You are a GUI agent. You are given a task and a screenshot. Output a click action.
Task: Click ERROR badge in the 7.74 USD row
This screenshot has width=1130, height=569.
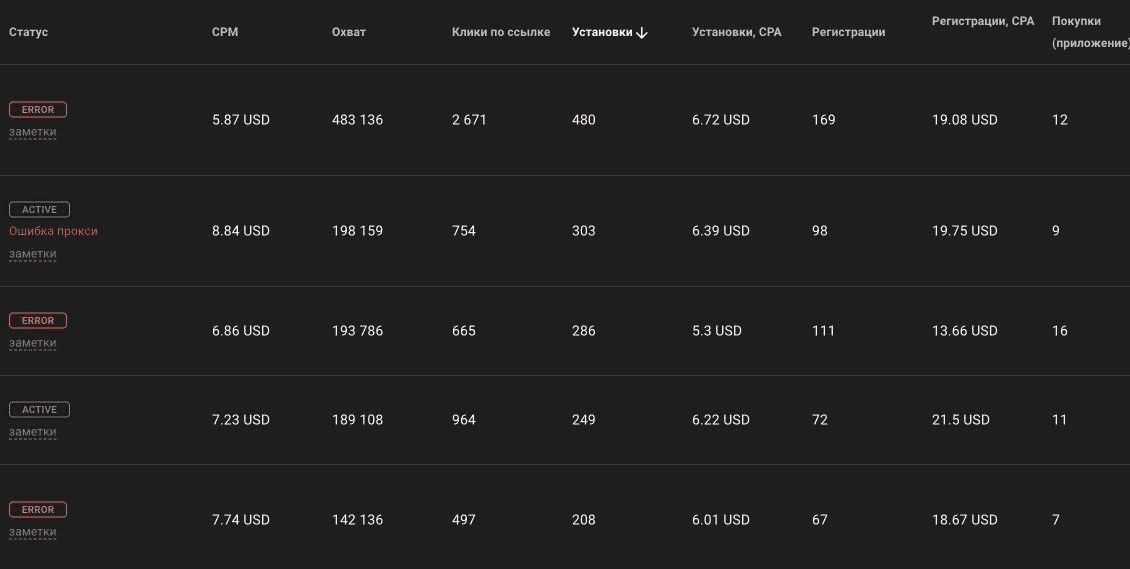click(x=37, y=509)
